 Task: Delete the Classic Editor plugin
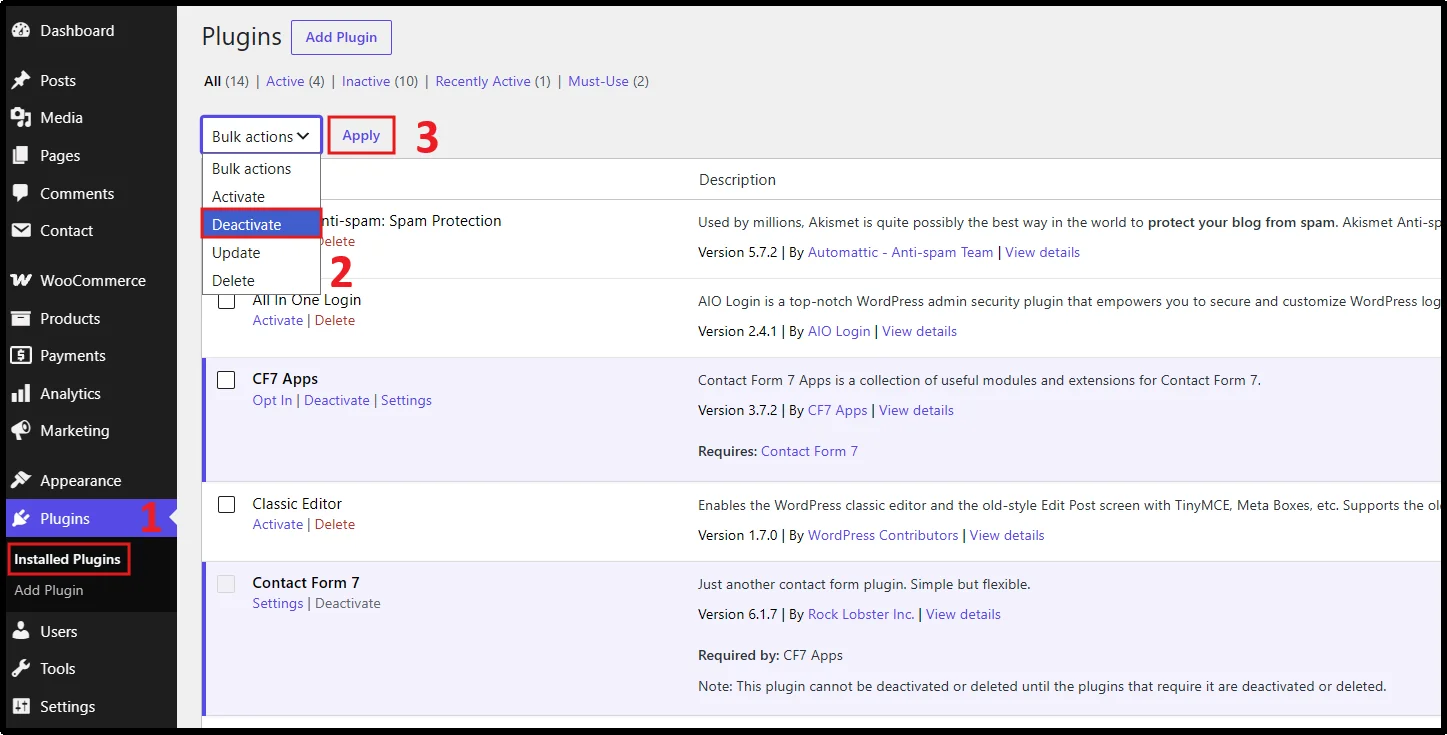click(x=335, y=525)
